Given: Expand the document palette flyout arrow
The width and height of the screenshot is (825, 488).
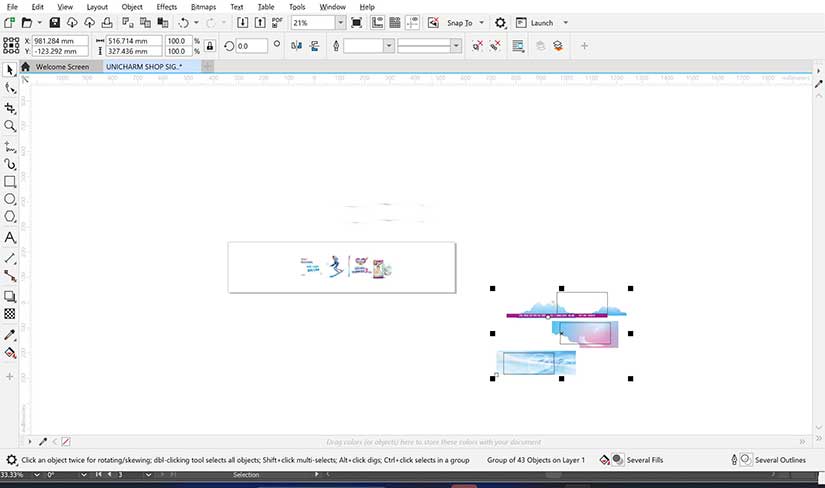Looking at the screenshot, I should point(29,442).
